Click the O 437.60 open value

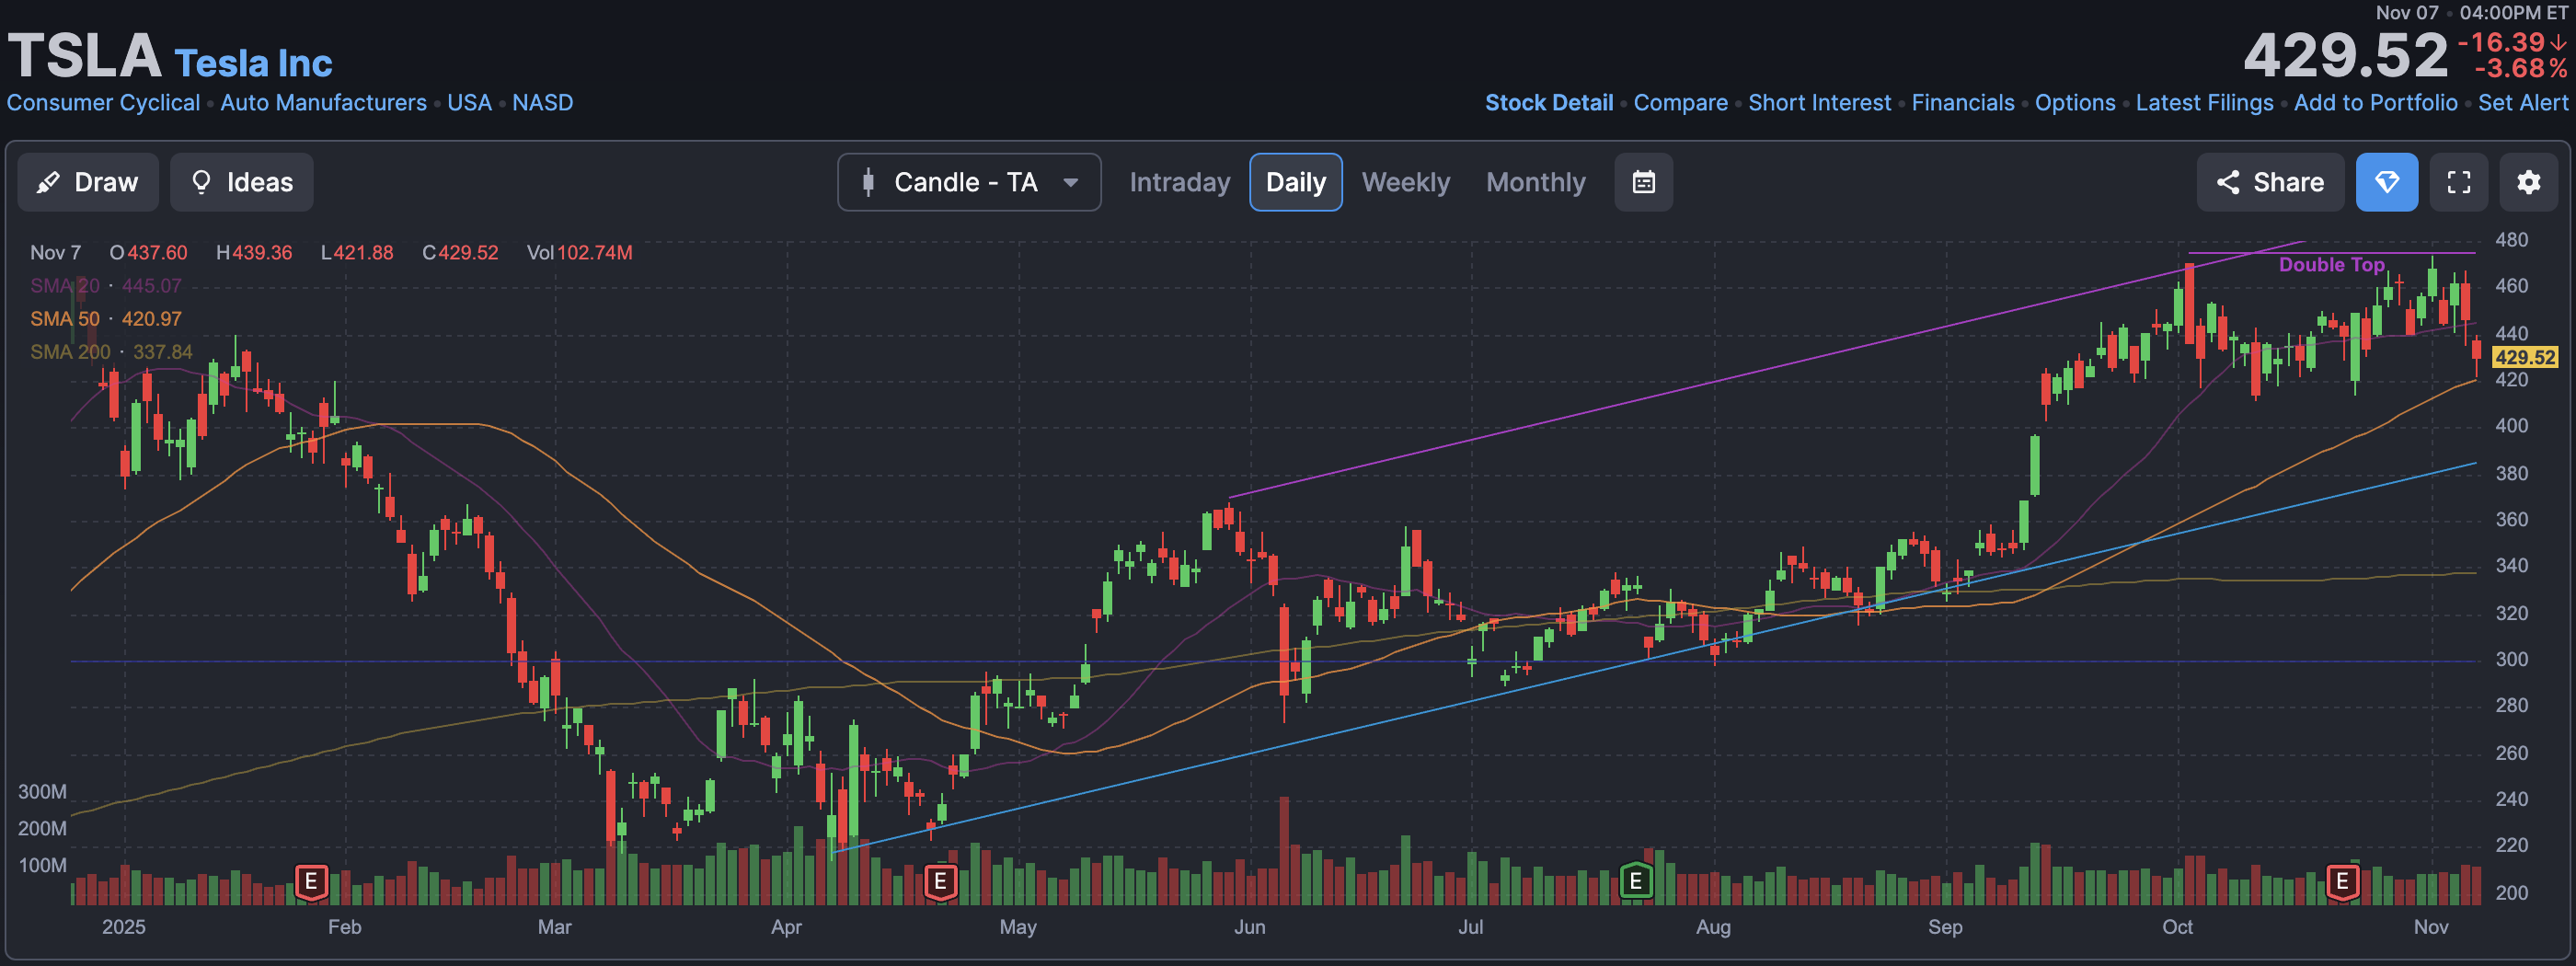click(149, 253)
